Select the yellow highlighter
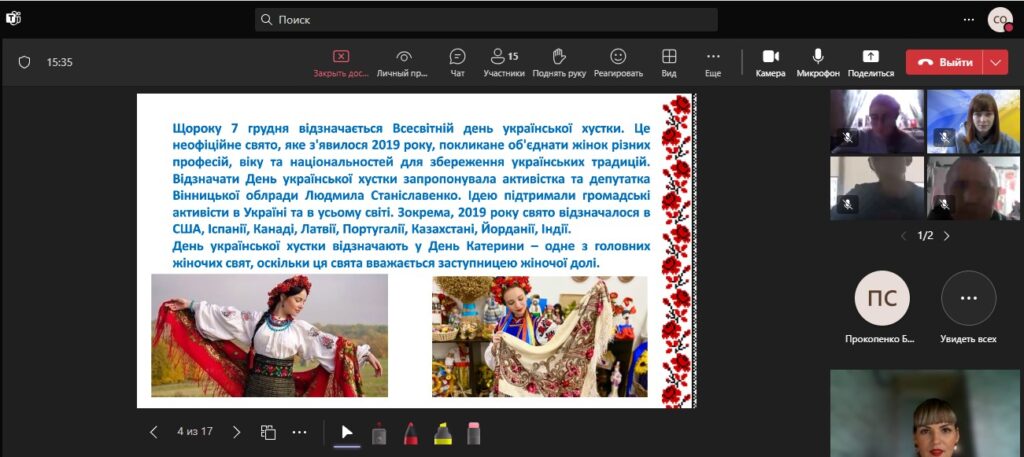 coord(442,433)
